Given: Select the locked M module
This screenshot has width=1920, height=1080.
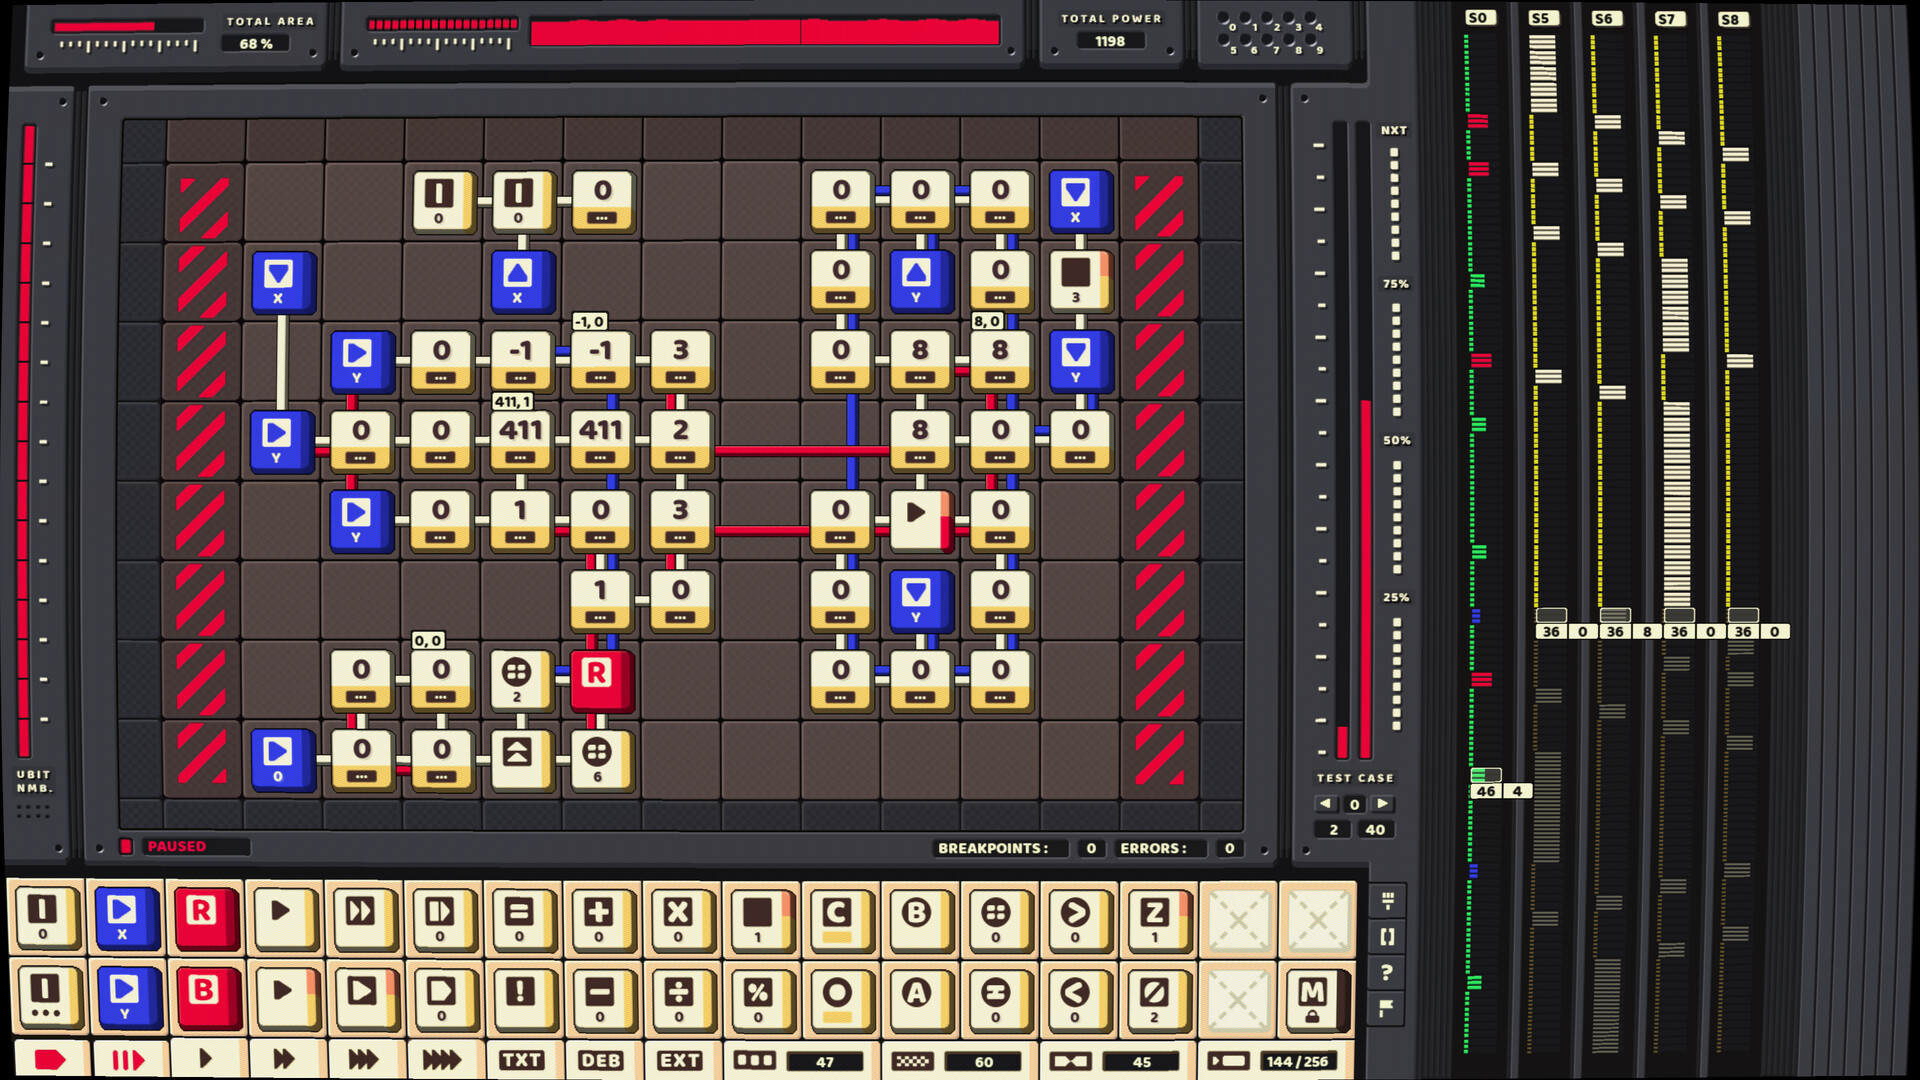Looking at the screenshot, I should (x=1313, y=997).
